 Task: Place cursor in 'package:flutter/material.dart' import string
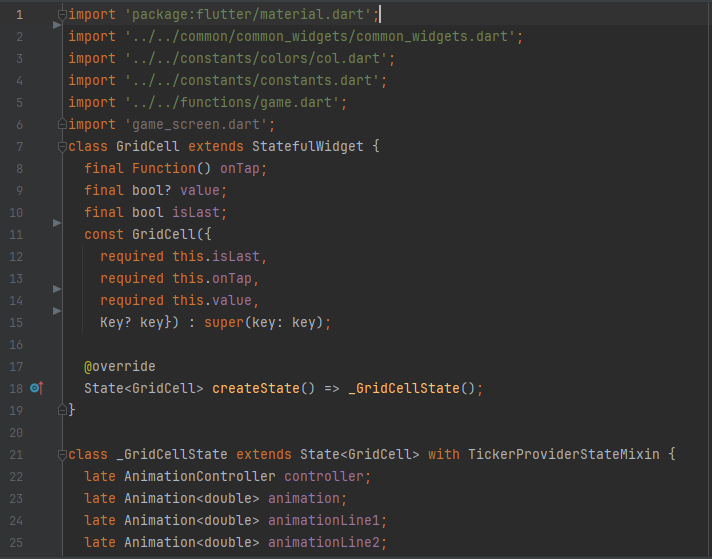click(248, 15)
